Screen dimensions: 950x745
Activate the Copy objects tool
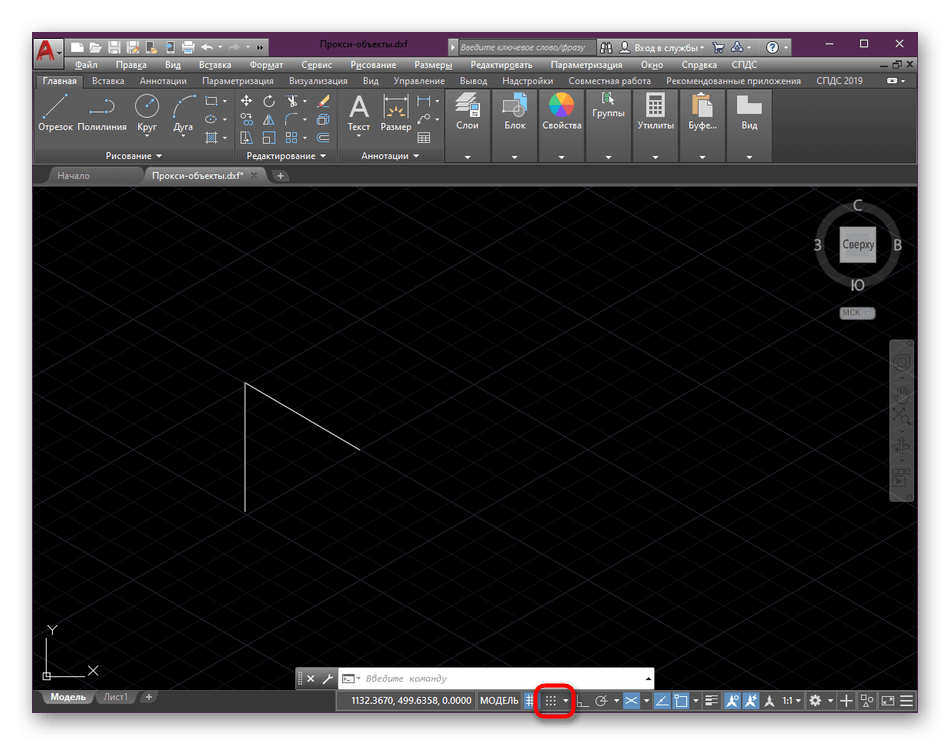click(246, 119)
